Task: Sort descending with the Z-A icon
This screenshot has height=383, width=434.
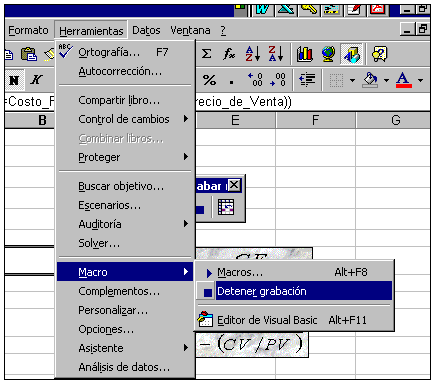Action: click(276, 54)
